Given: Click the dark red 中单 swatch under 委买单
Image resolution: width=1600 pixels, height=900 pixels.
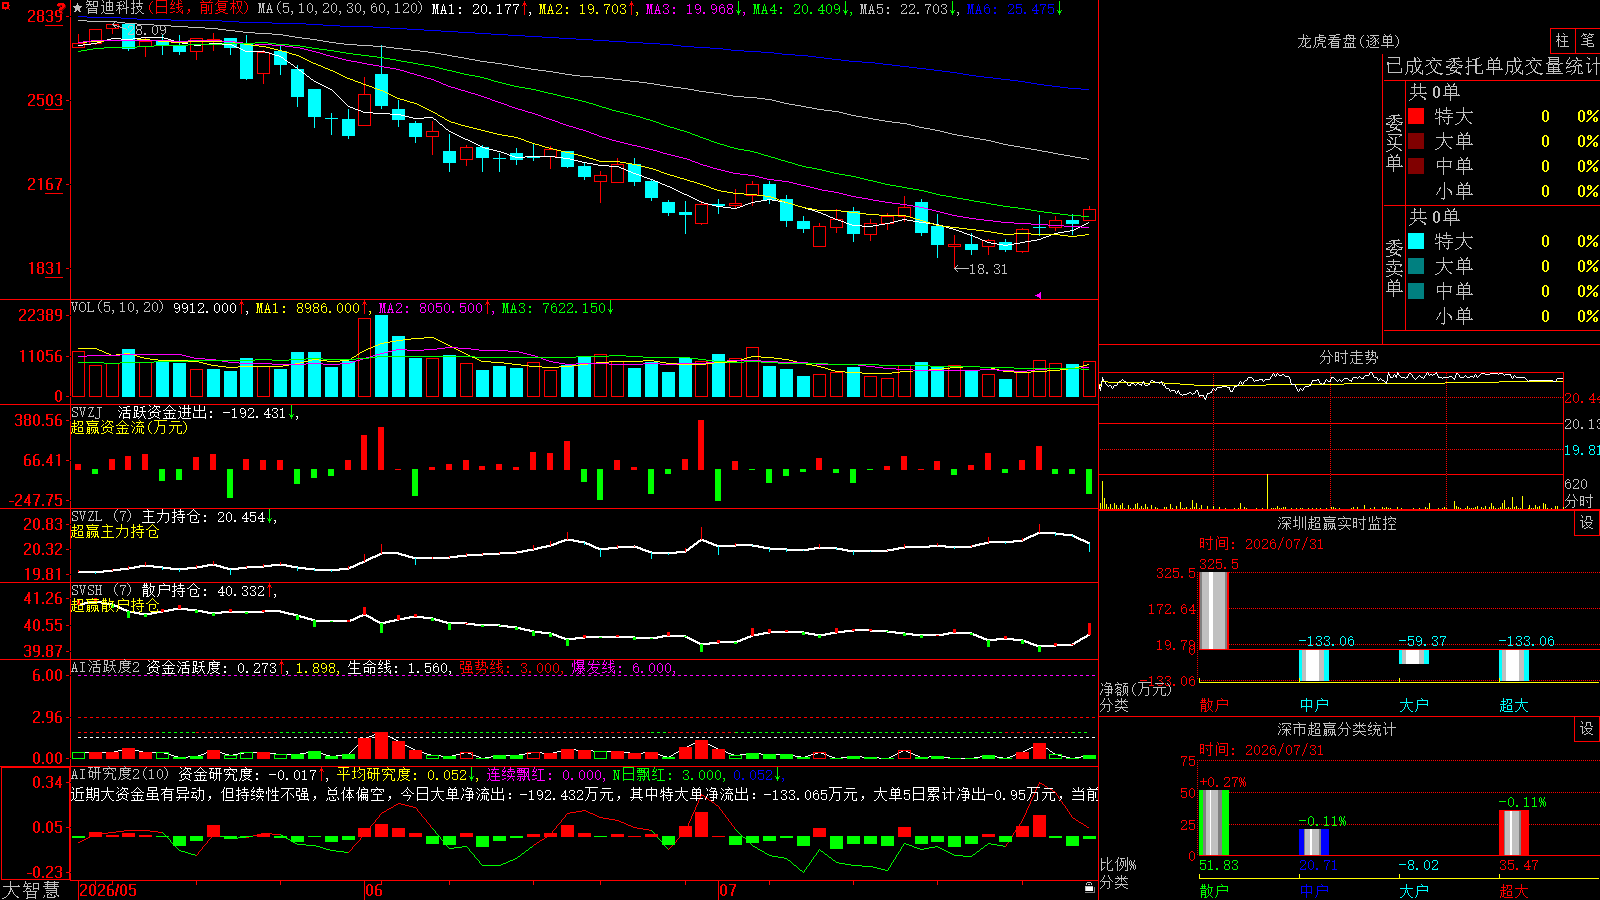Looking at the screenshot, I should click(1416, 165).
